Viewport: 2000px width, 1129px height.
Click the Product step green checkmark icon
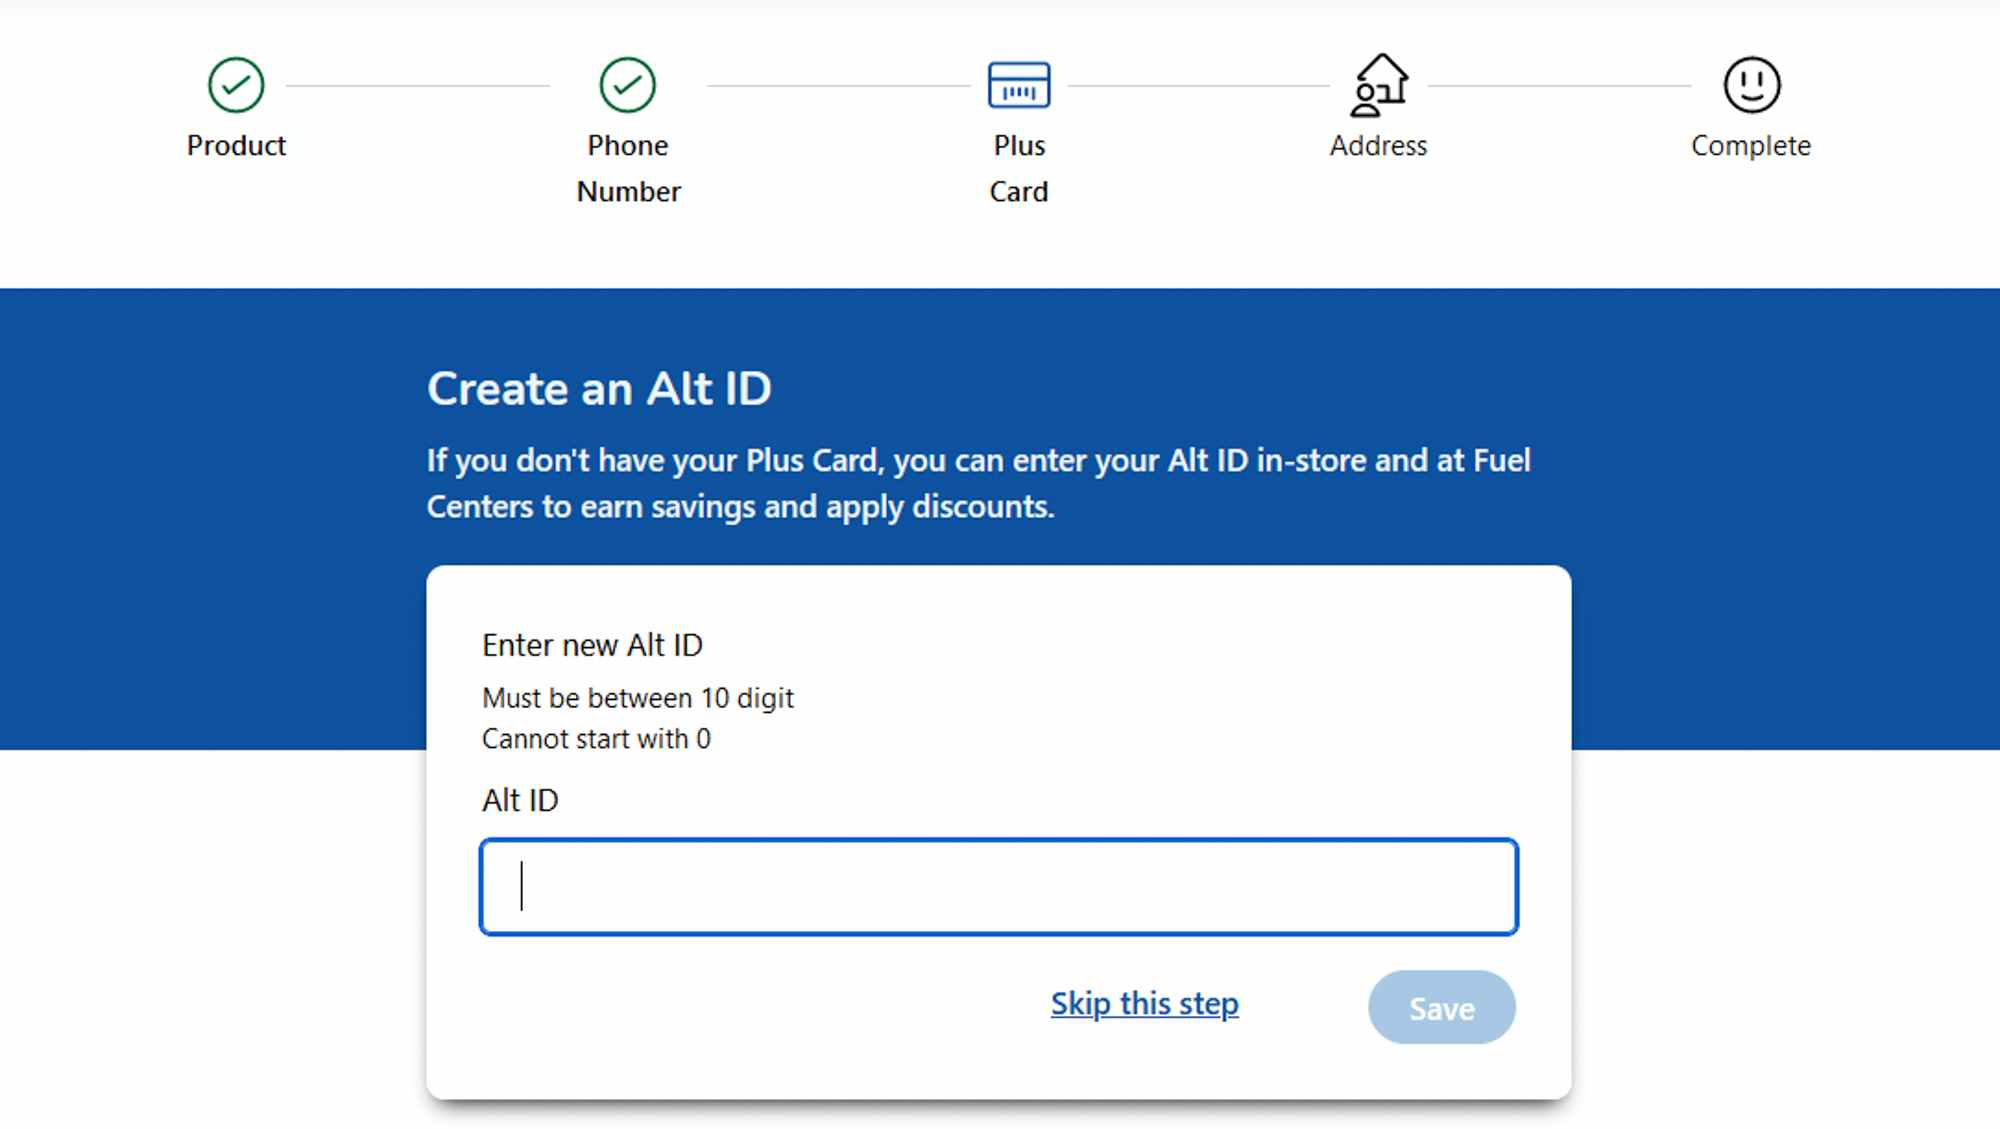pyautogui.click(x=236, y=85)
